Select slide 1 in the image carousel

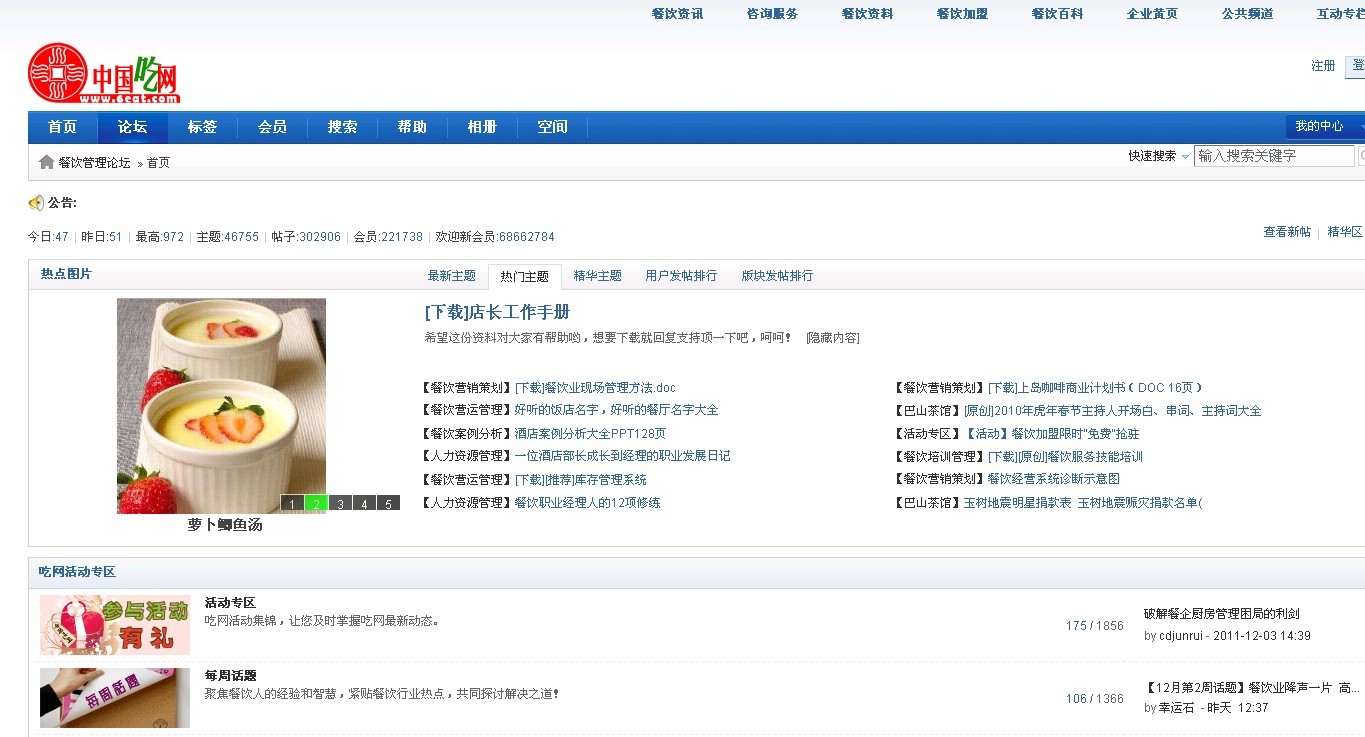tap(292, 503)
